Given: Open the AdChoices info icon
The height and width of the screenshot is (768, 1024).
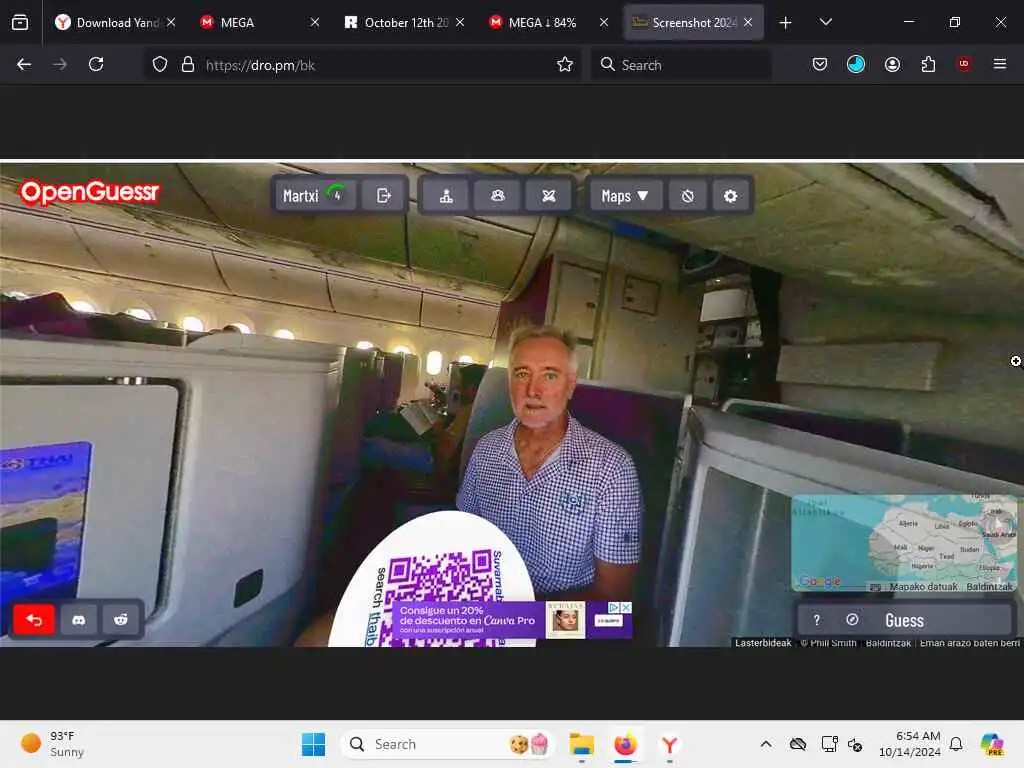Looking at the screenshot, I should 614,607.
